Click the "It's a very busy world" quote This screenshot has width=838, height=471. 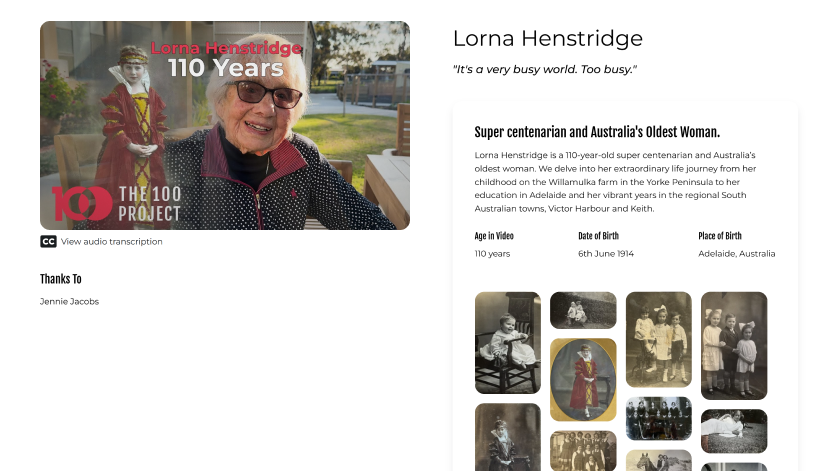[545, 70]
